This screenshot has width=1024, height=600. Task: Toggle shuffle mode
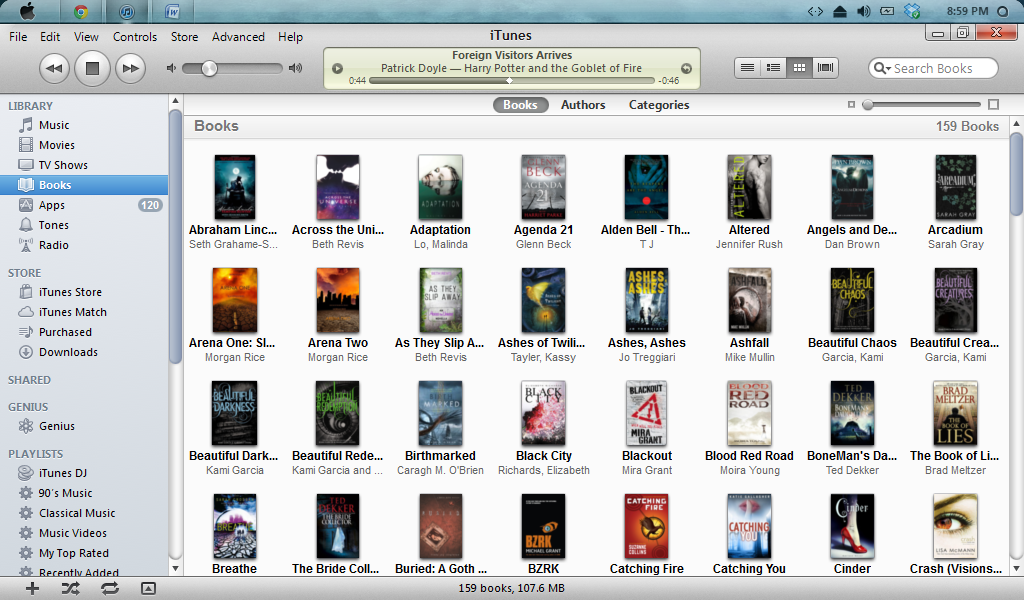[x=71, y=588]
